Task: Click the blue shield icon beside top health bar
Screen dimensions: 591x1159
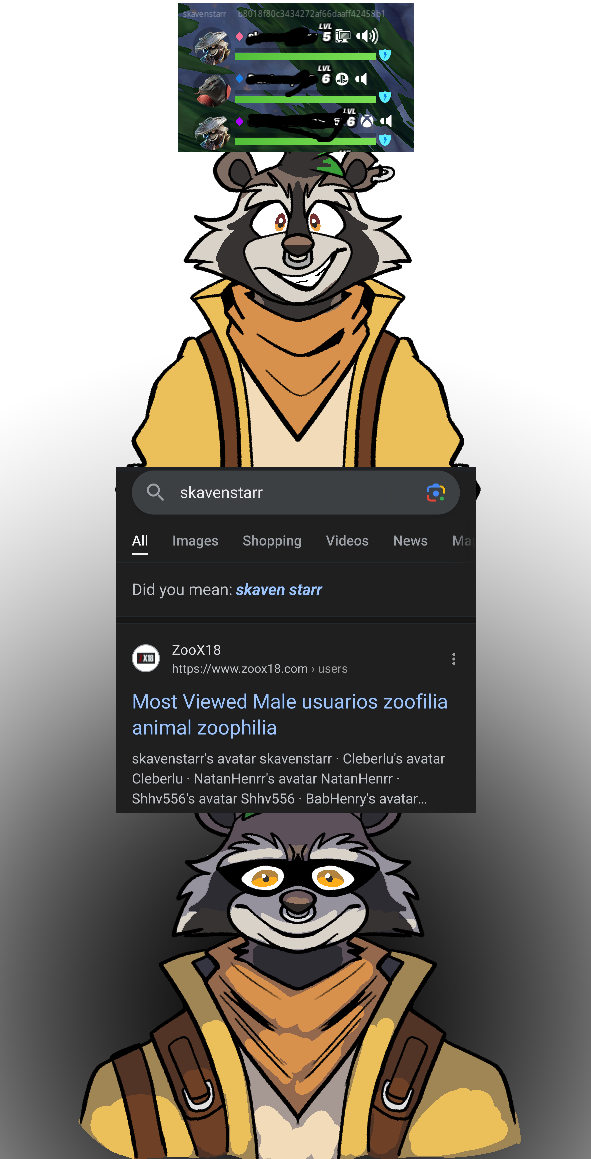Action: coord(384,55)
